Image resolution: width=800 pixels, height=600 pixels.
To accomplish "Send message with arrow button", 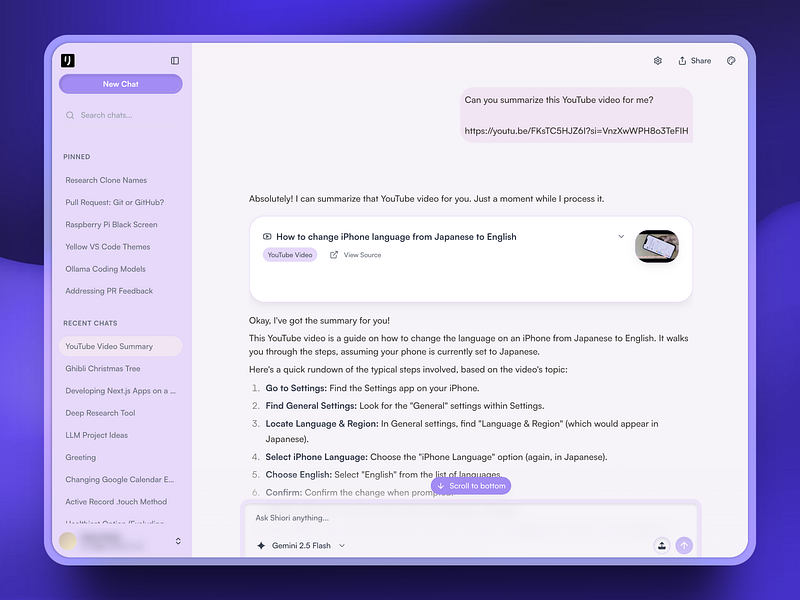I will (684, 545).
